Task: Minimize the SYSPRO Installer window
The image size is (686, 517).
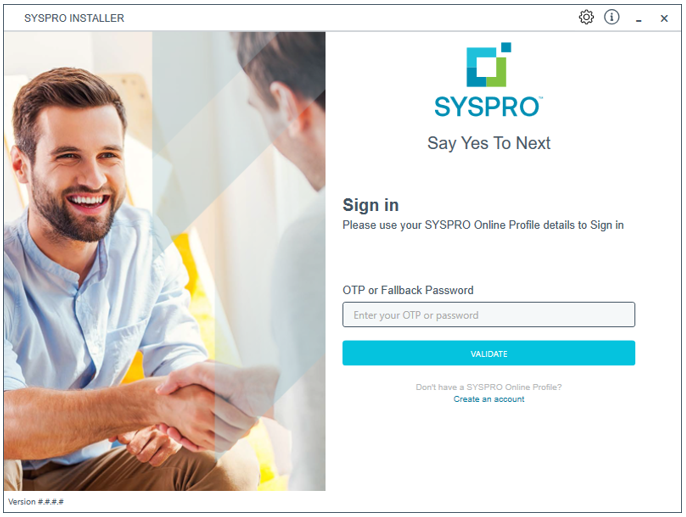Action: [639, 20]
